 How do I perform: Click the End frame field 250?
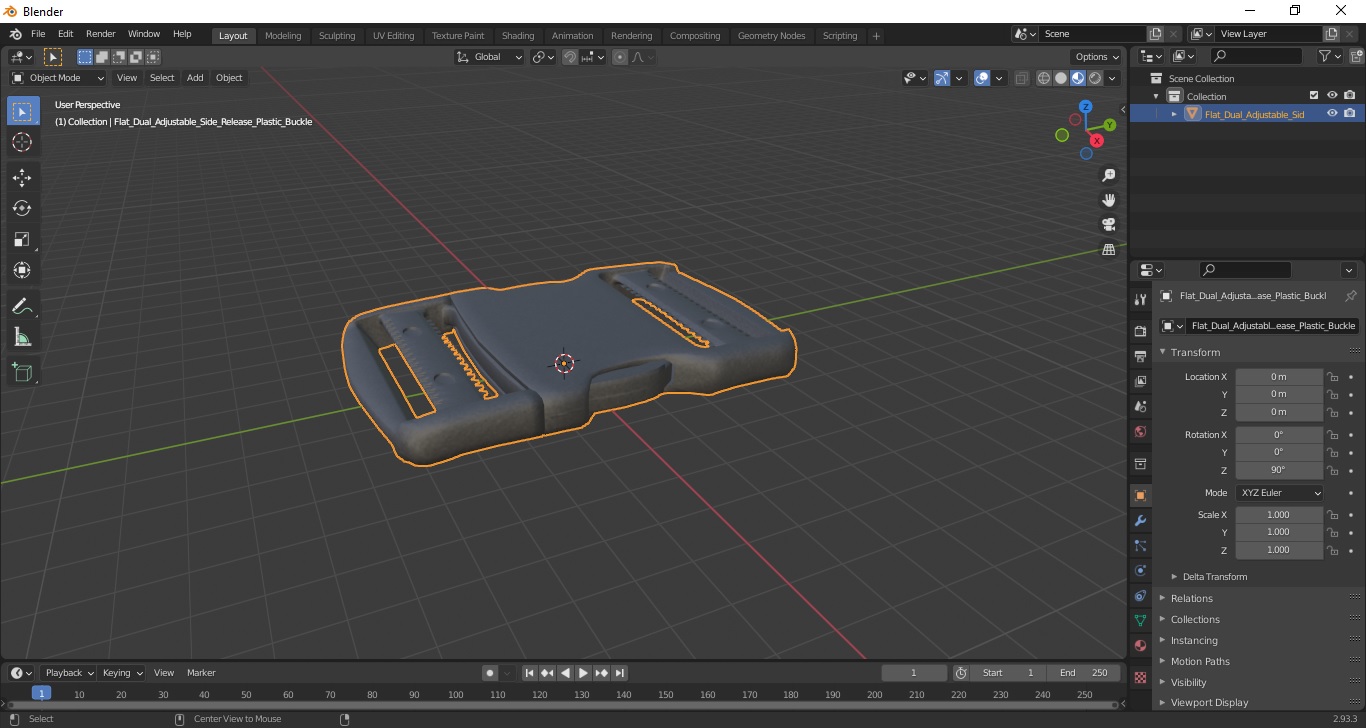1084,673
